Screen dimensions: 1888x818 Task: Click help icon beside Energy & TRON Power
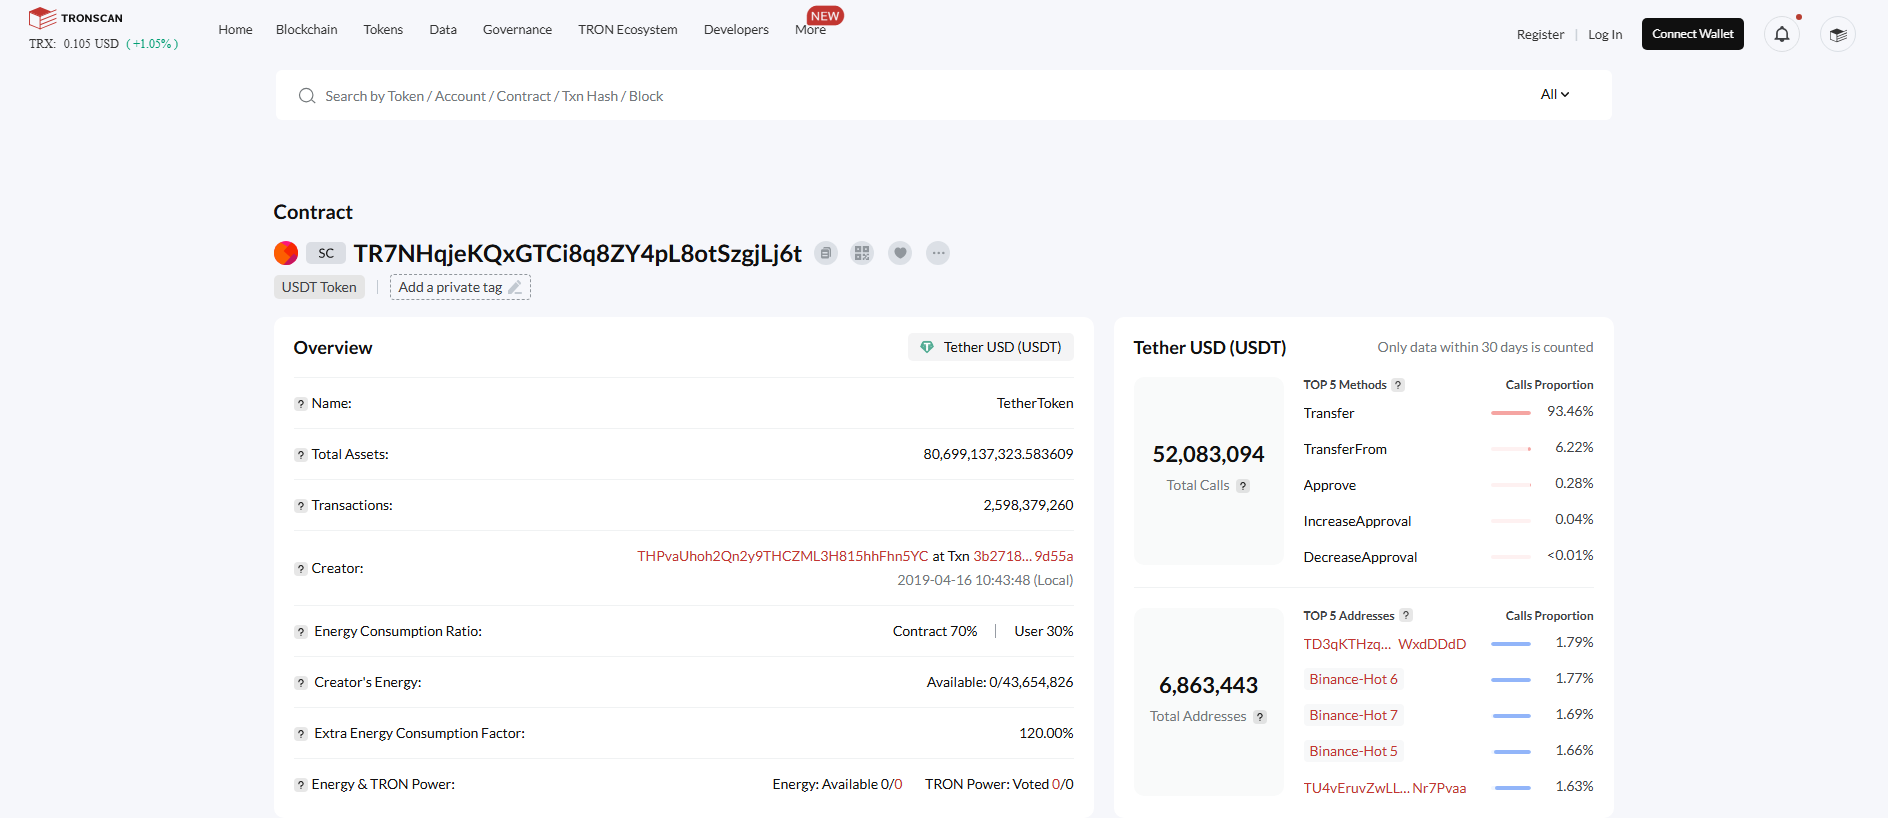coord(300,785)
